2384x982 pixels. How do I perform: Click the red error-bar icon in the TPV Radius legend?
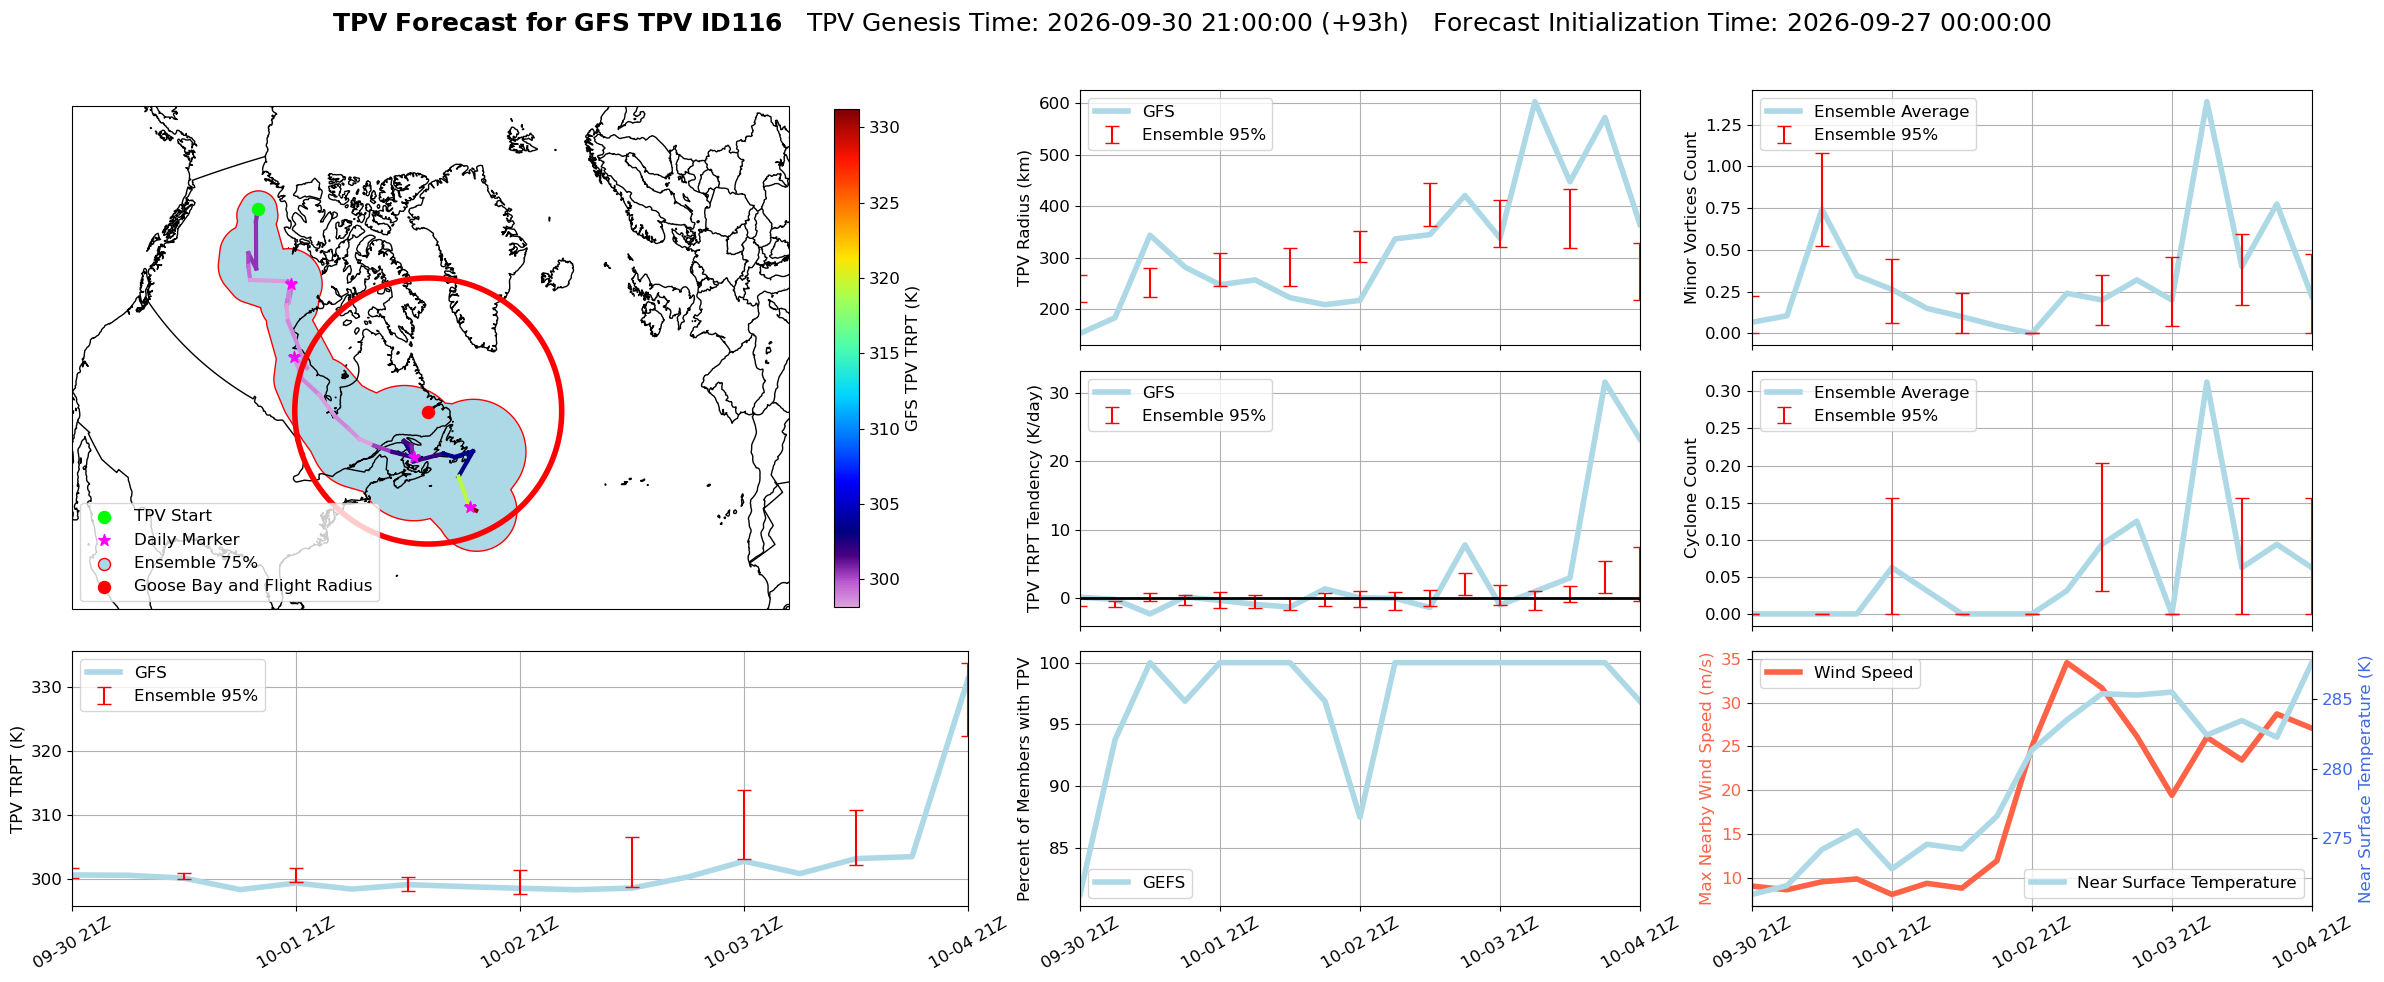click(1112, 135)
